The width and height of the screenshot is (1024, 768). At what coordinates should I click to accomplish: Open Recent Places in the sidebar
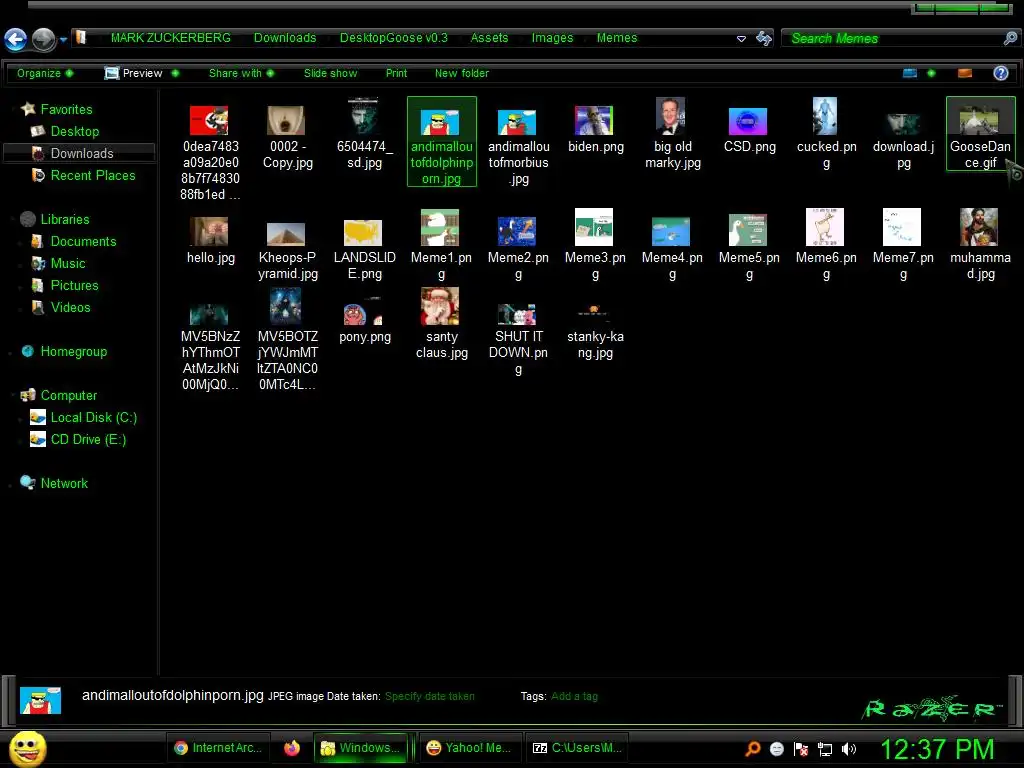93,175
